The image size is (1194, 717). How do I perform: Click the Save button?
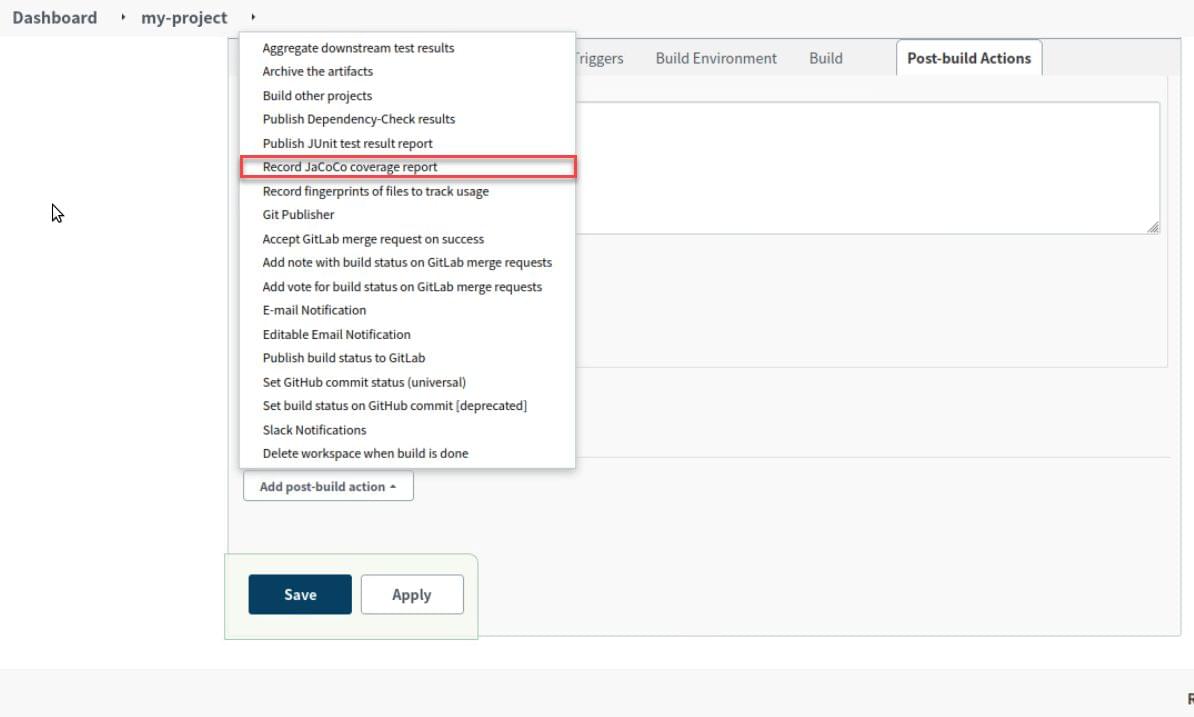tap(300, 594)
